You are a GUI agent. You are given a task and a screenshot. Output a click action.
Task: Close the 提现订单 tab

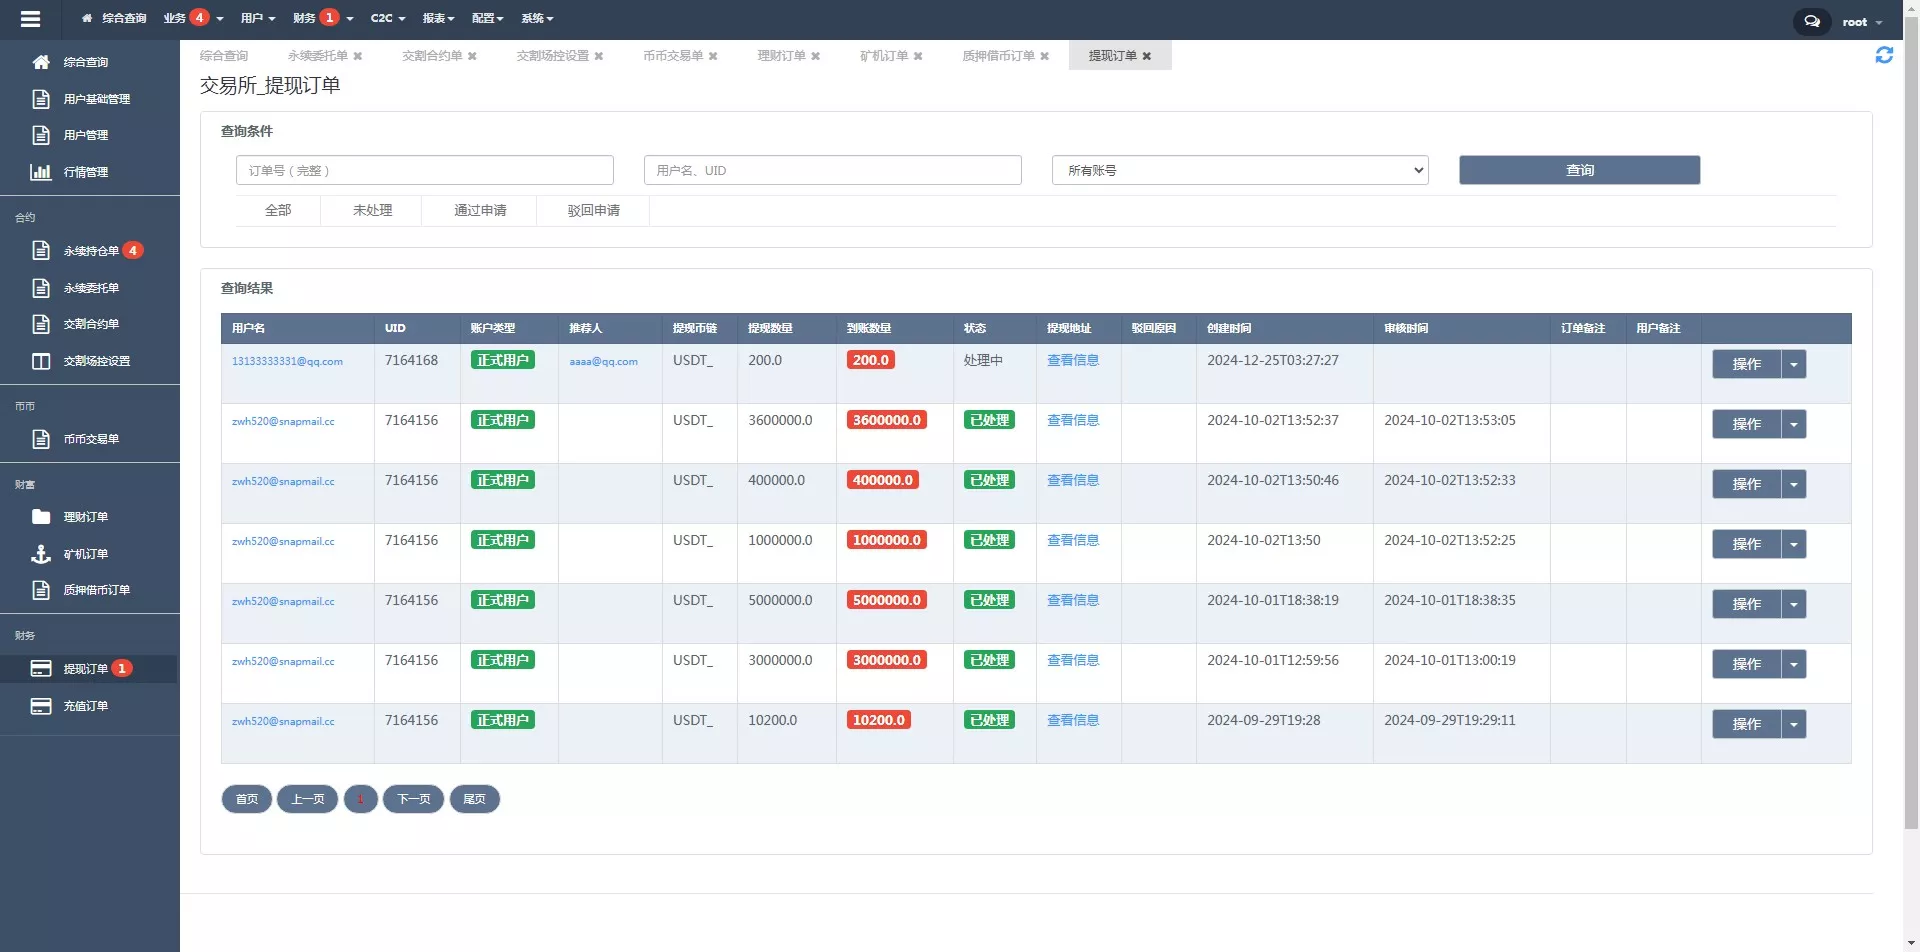tap(1147, 56)
